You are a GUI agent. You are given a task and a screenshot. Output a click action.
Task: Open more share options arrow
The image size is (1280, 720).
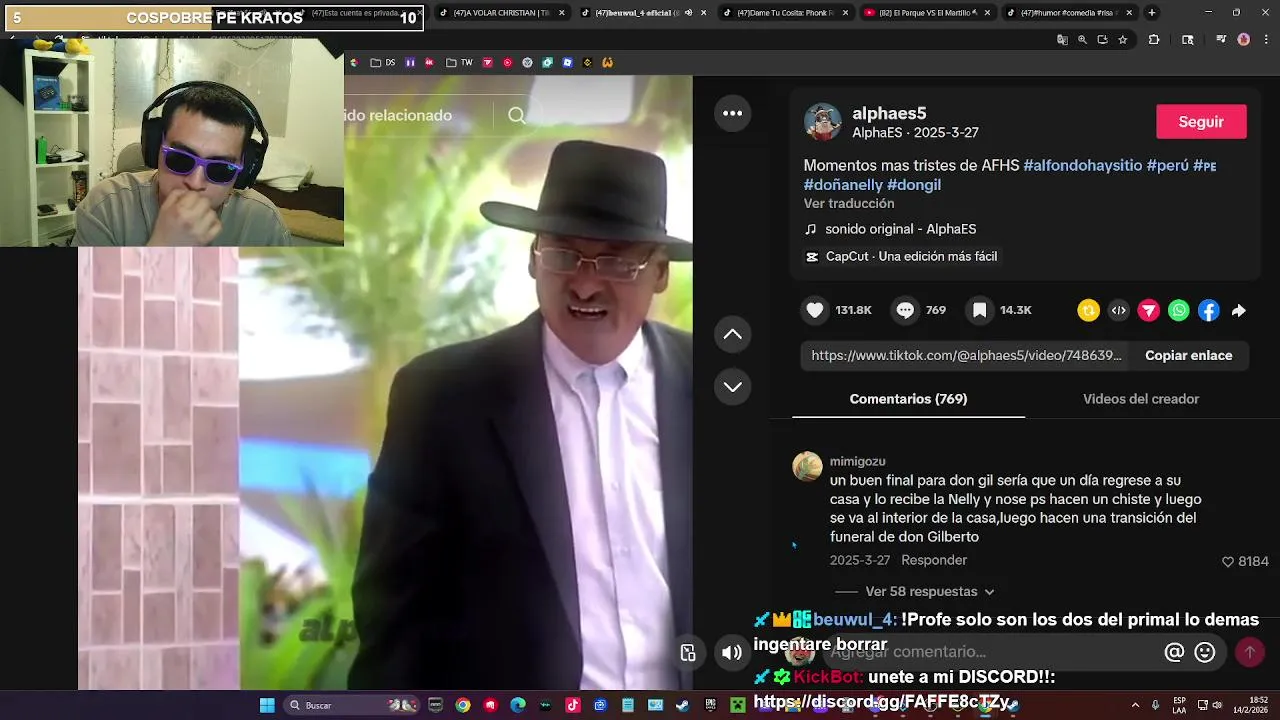1238,311
